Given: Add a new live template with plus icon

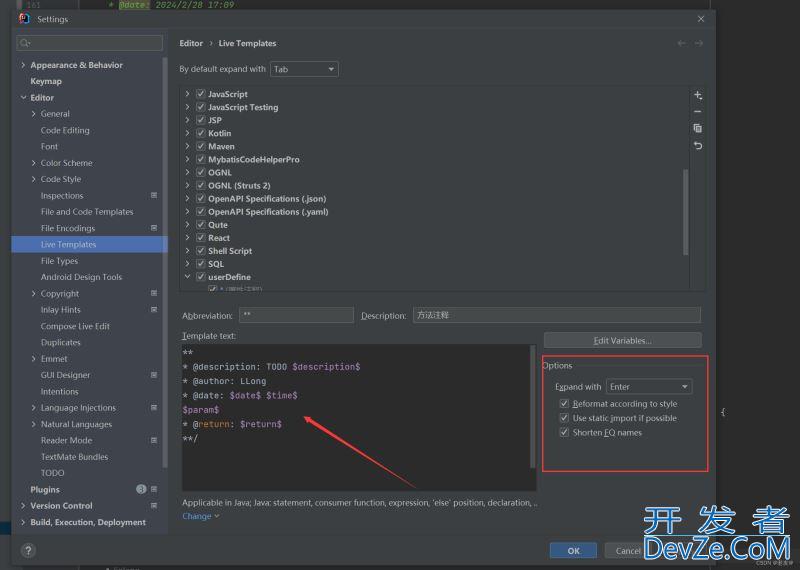Looking at the screenshot, I should 698,95.
